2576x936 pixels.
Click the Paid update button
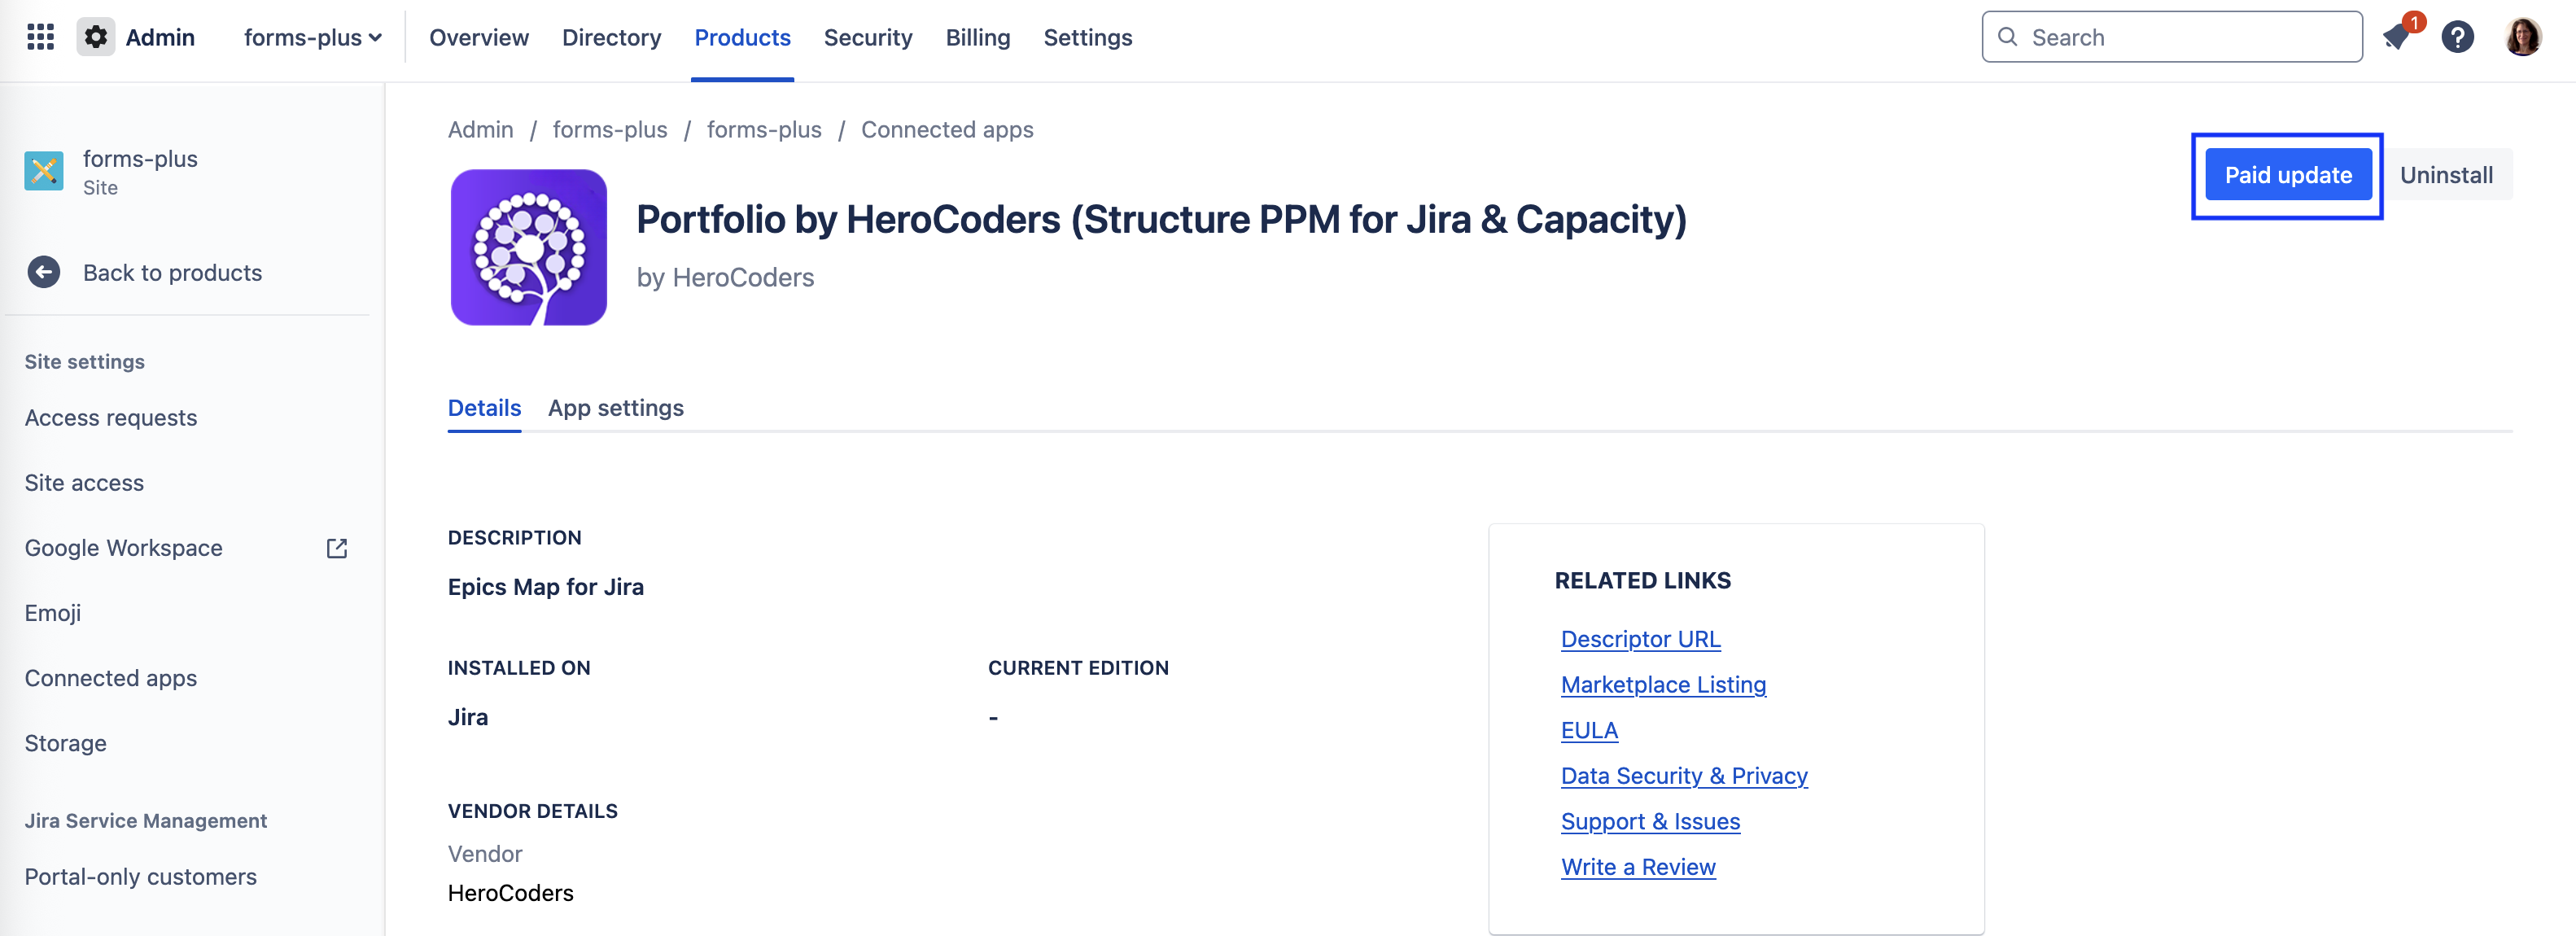[x=2287, y=175]
